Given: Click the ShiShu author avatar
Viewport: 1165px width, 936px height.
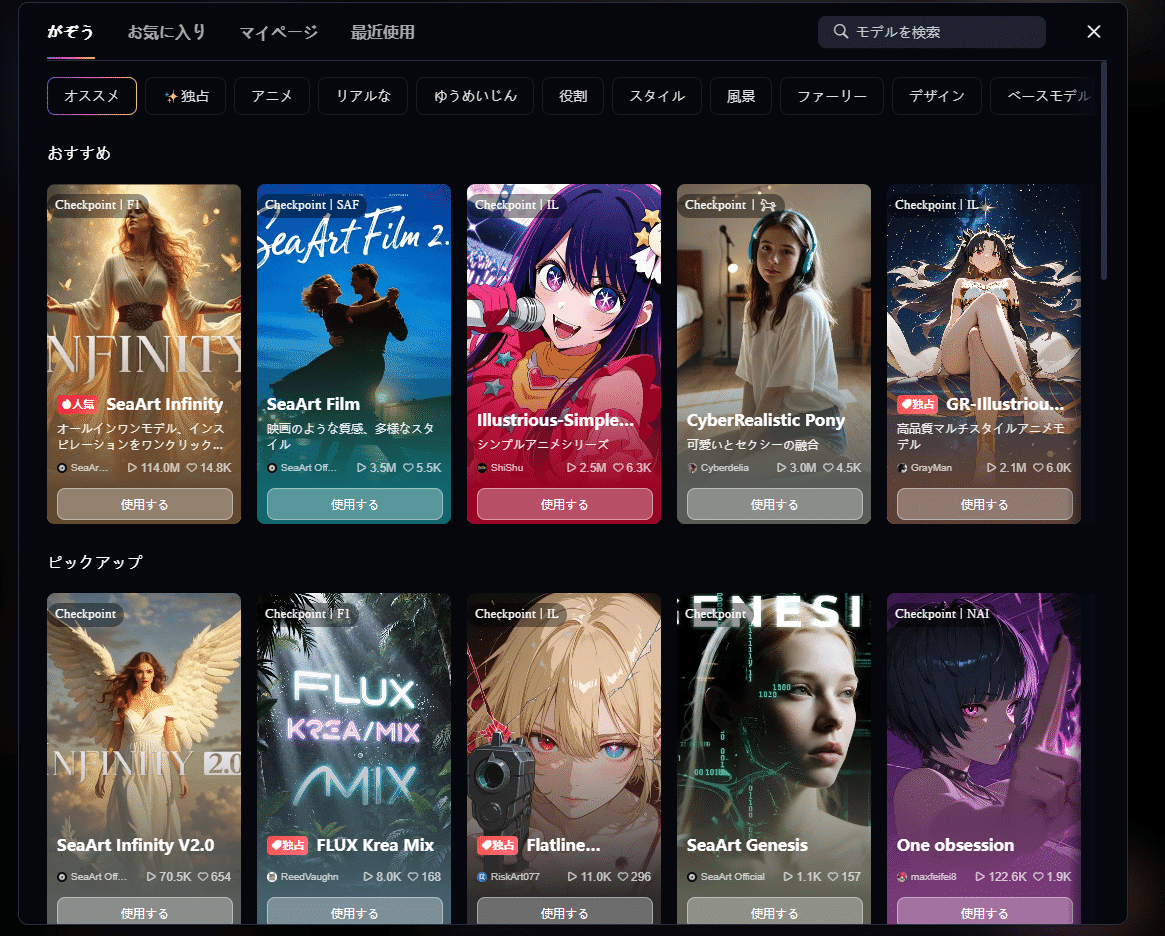Looking at the screenshot, I should (x=482, y=468).
